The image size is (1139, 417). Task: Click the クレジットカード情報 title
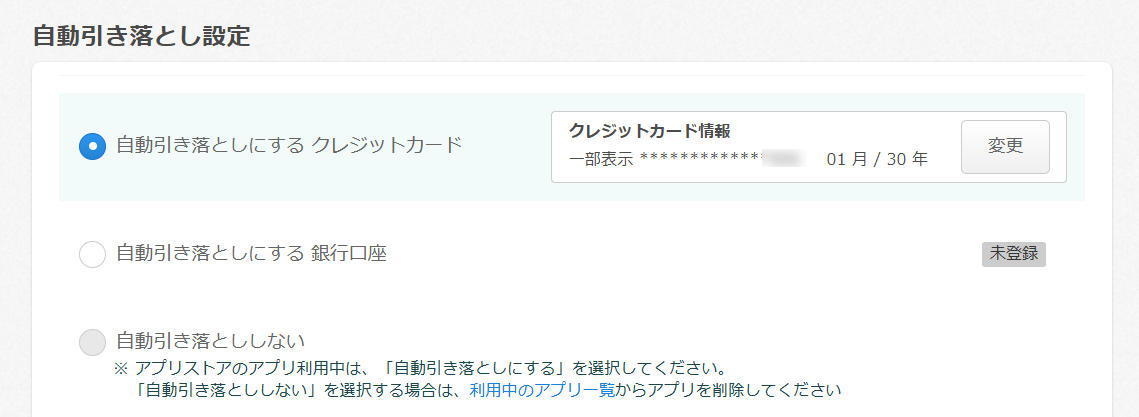click(x=650, y=132)
